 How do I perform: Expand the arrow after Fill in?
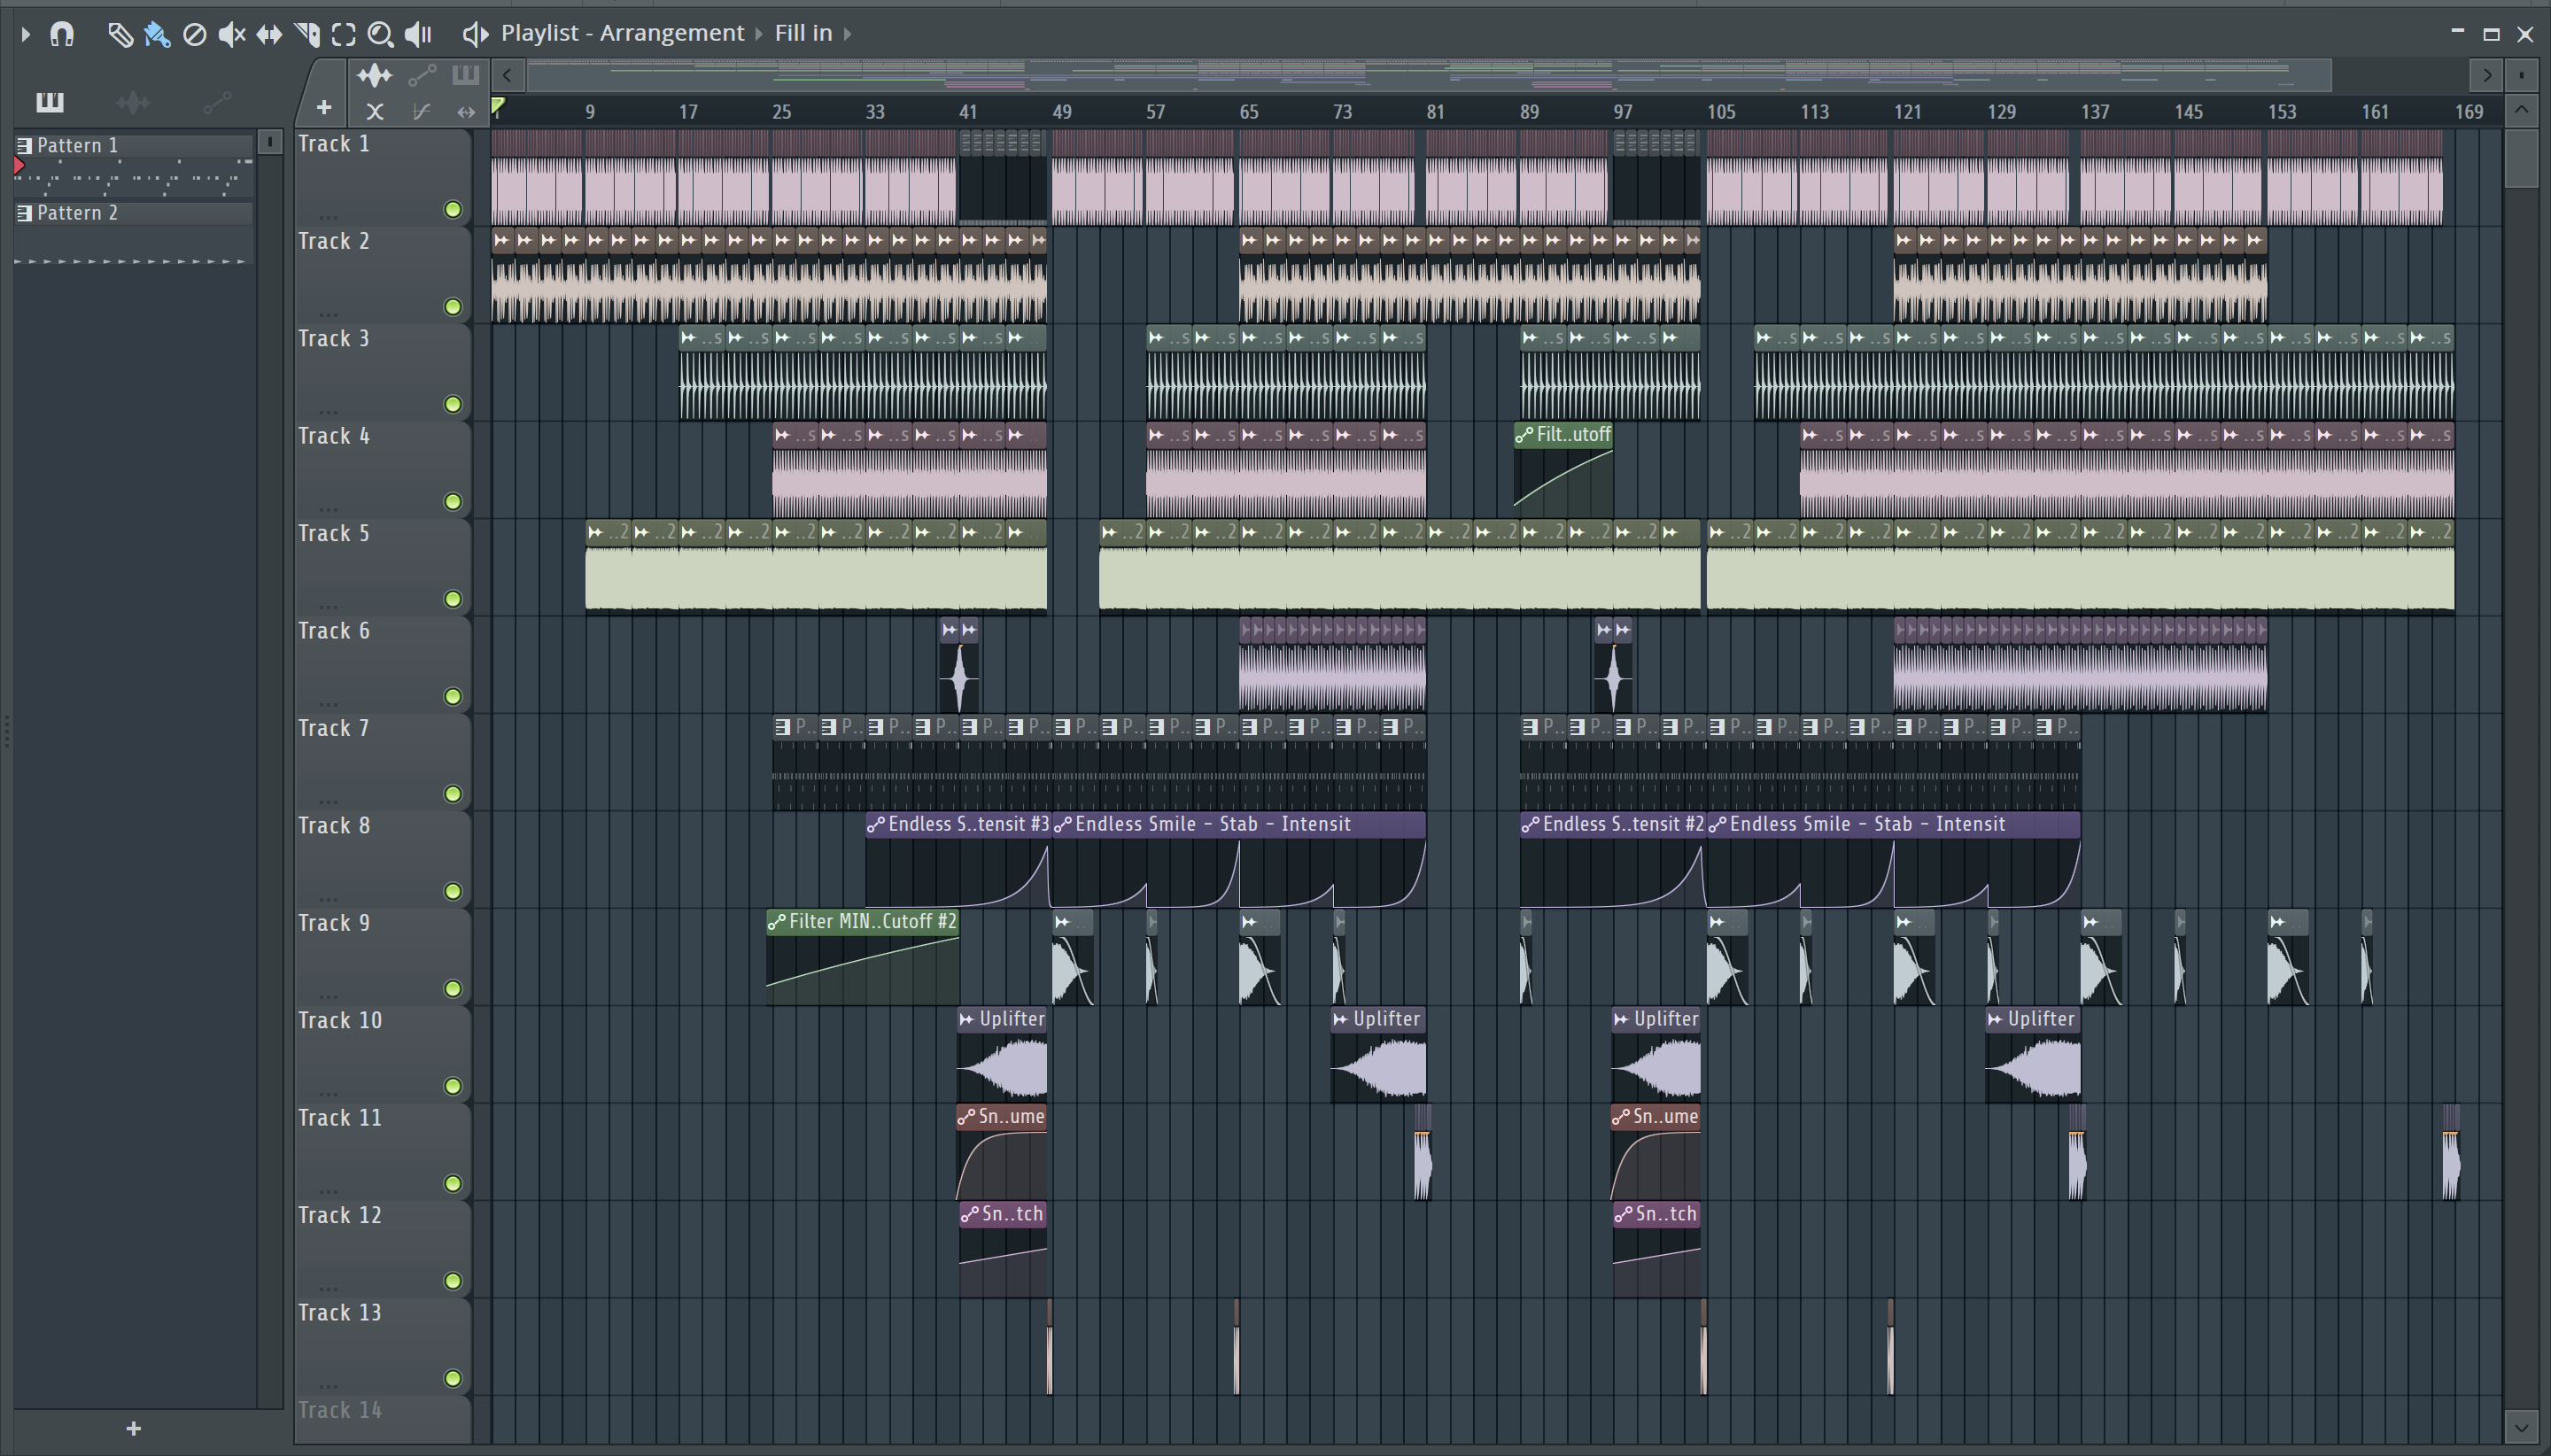pos(848,33)
